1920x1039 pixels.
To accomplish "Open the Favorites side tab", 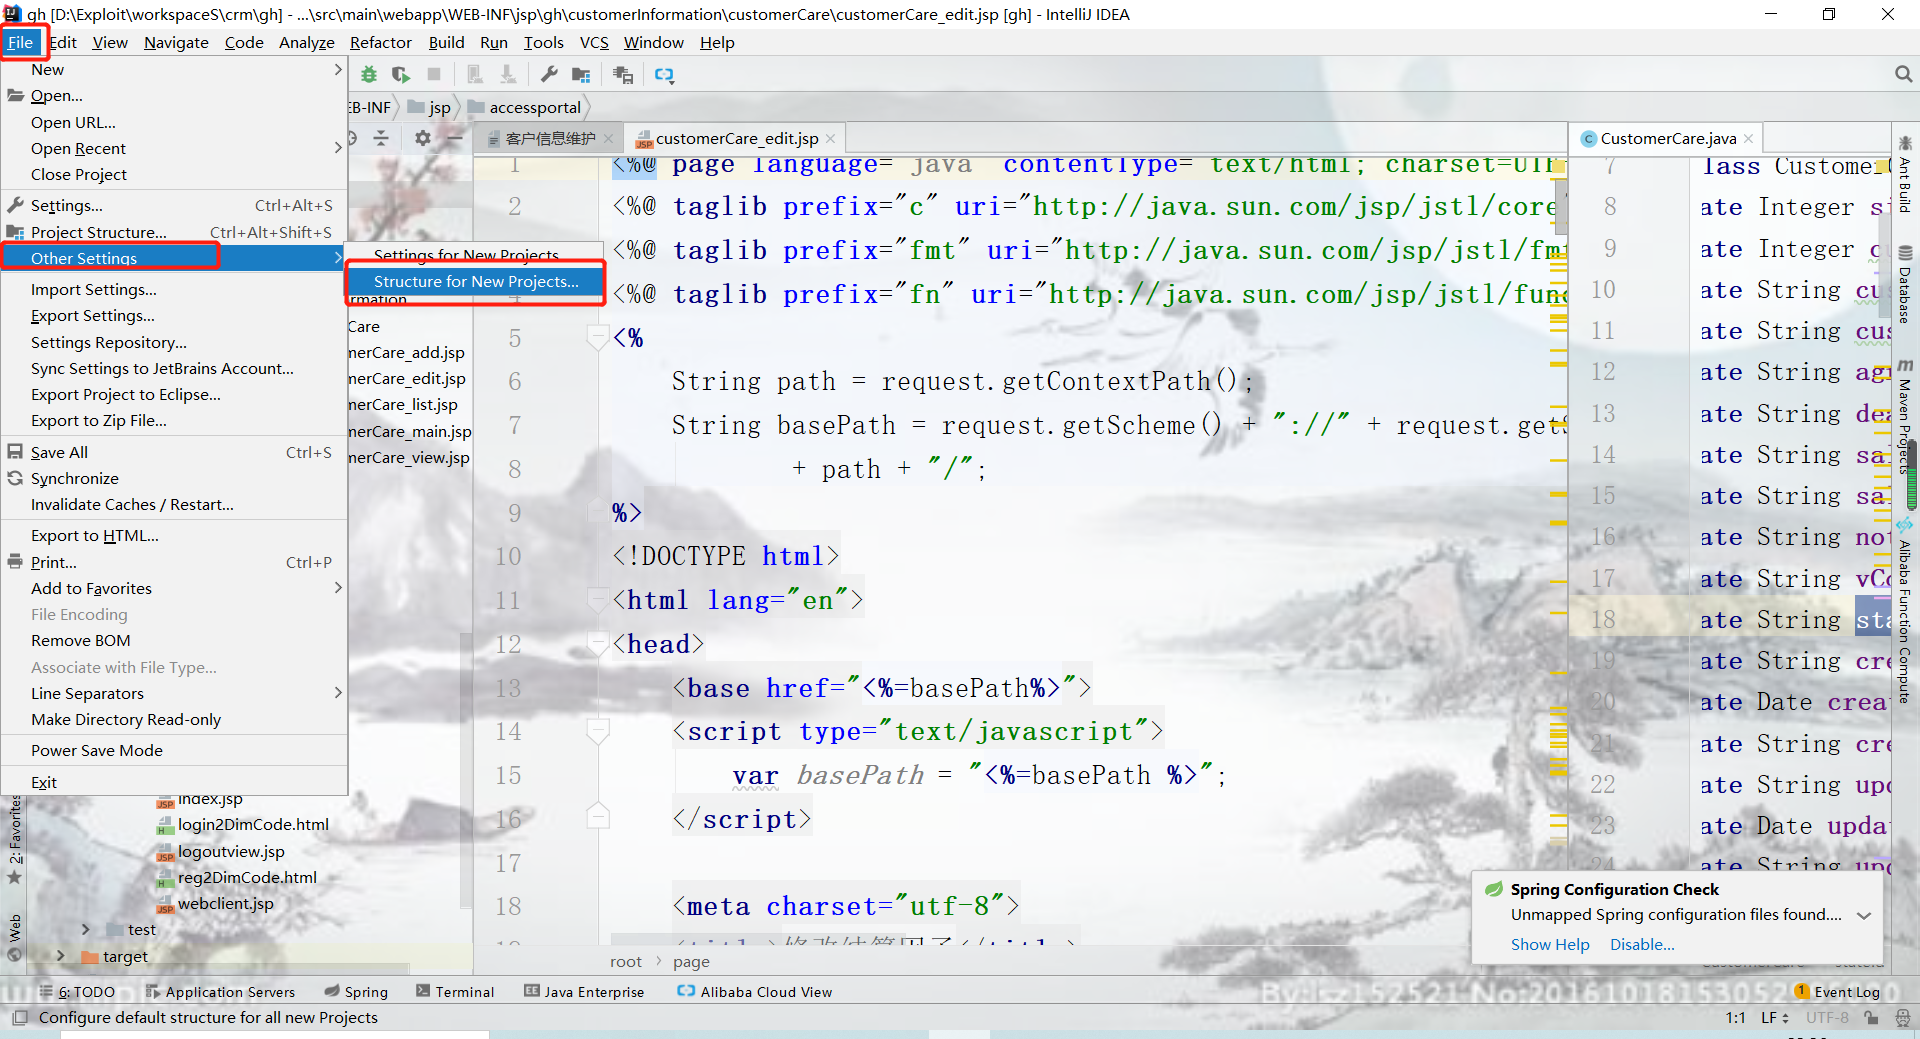I will tap(15, 840).
